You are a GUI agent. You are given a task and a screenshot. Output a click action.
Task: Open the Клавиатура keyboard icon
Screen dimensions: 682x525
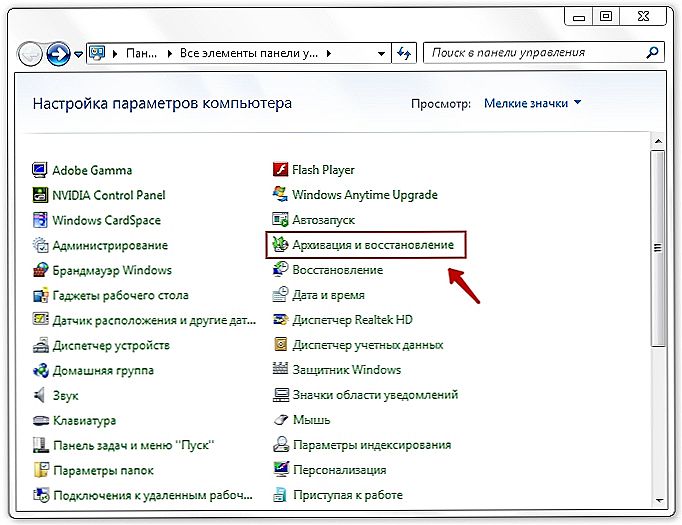[40, 421]
